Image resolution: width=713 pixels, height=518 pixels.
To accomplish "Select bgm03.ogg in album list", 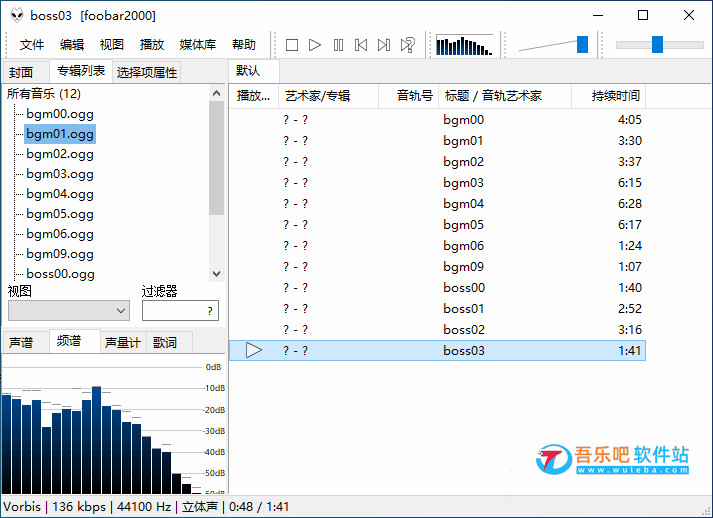I will point(60,174).
